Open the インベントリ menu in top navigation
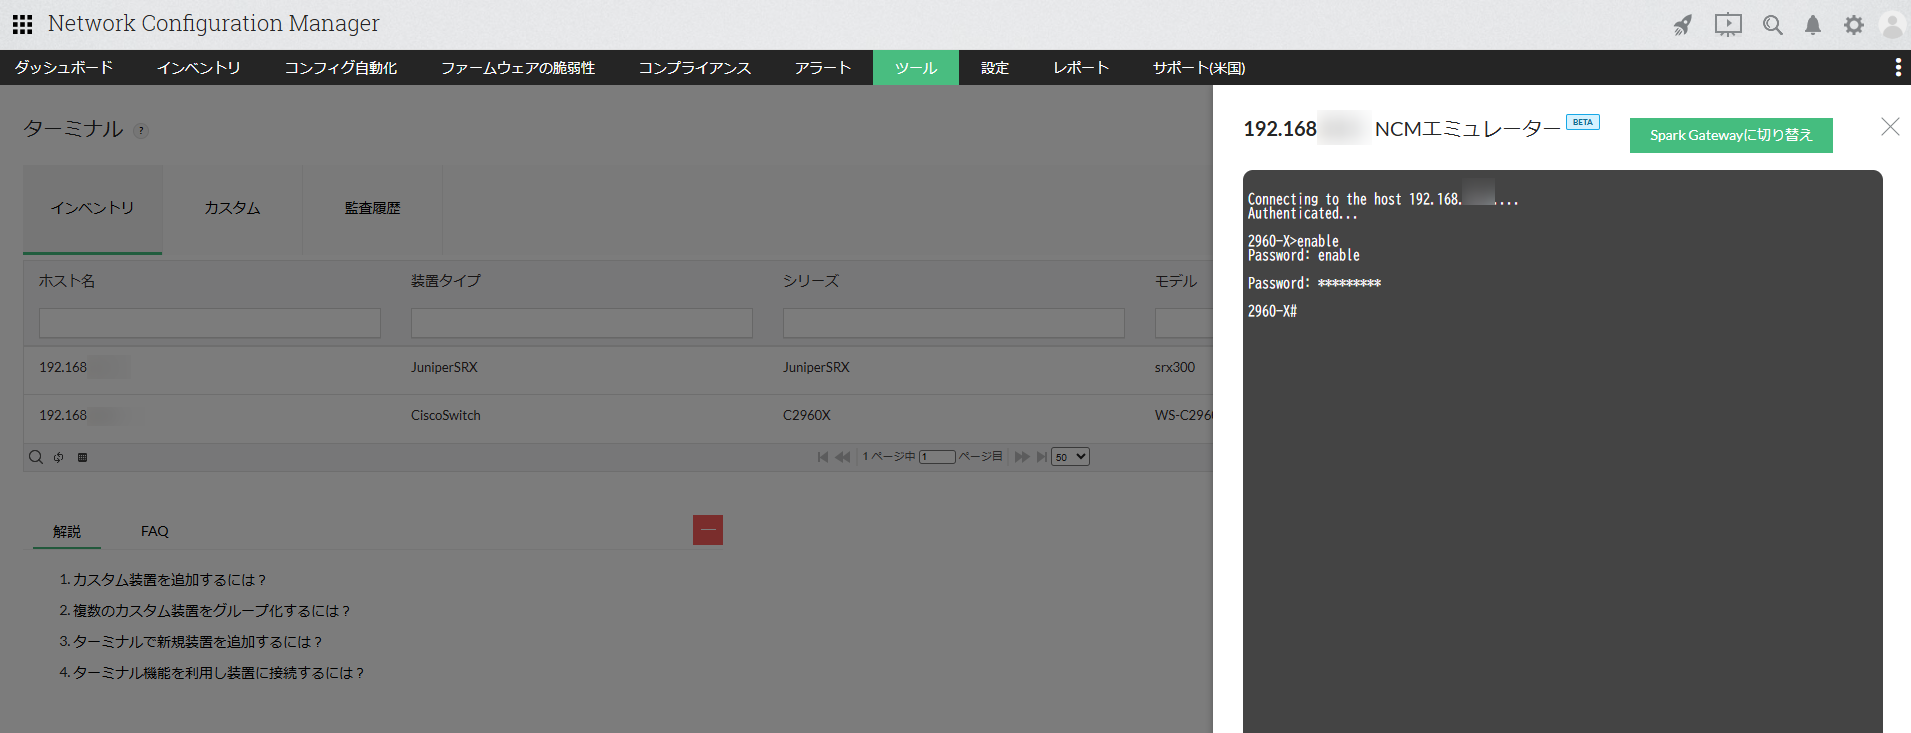 (199, 67)
